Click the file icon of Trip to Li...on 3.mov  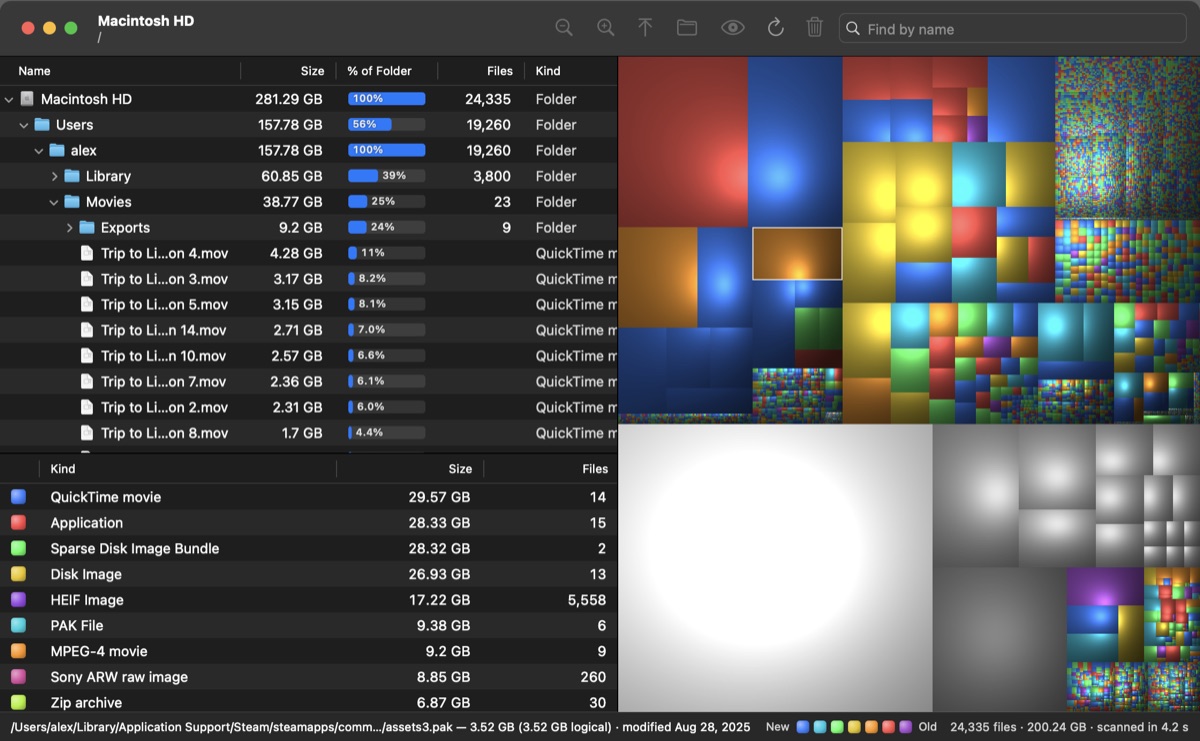87,279
